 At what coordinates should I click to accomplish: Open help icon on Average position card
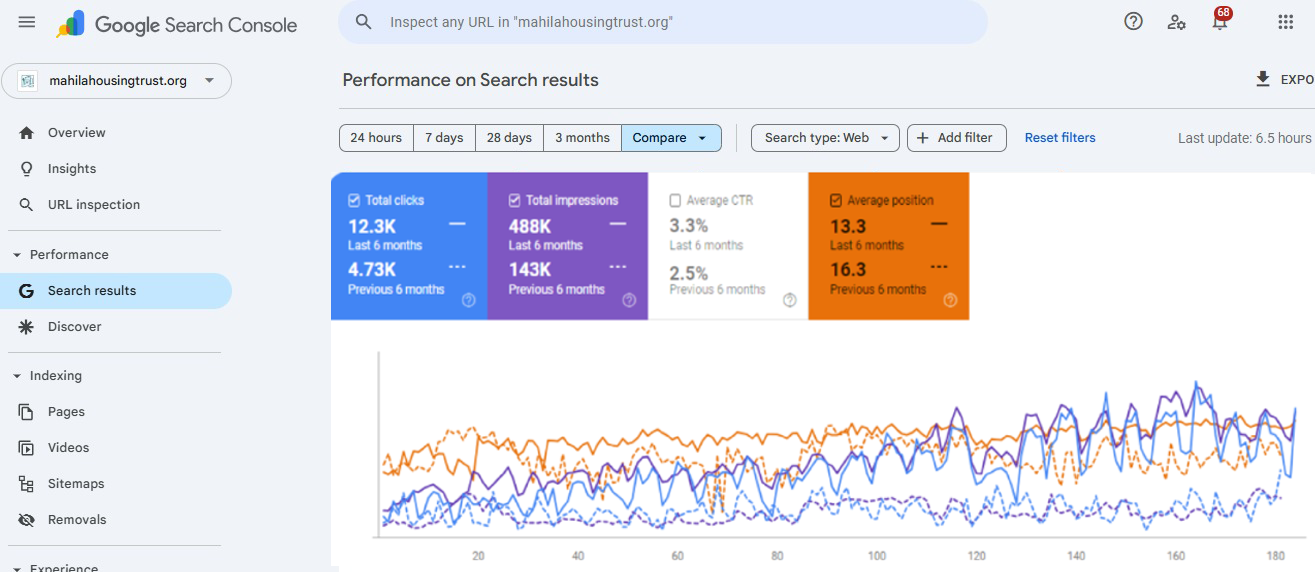coord(950,300)
